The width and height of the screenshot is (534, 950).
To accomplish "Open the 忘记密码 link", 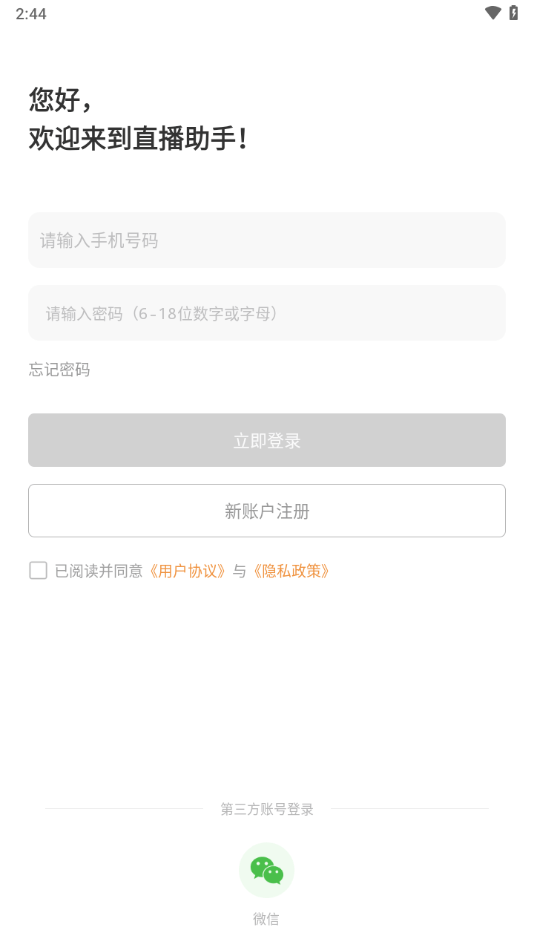I will (x=59, y=370).
